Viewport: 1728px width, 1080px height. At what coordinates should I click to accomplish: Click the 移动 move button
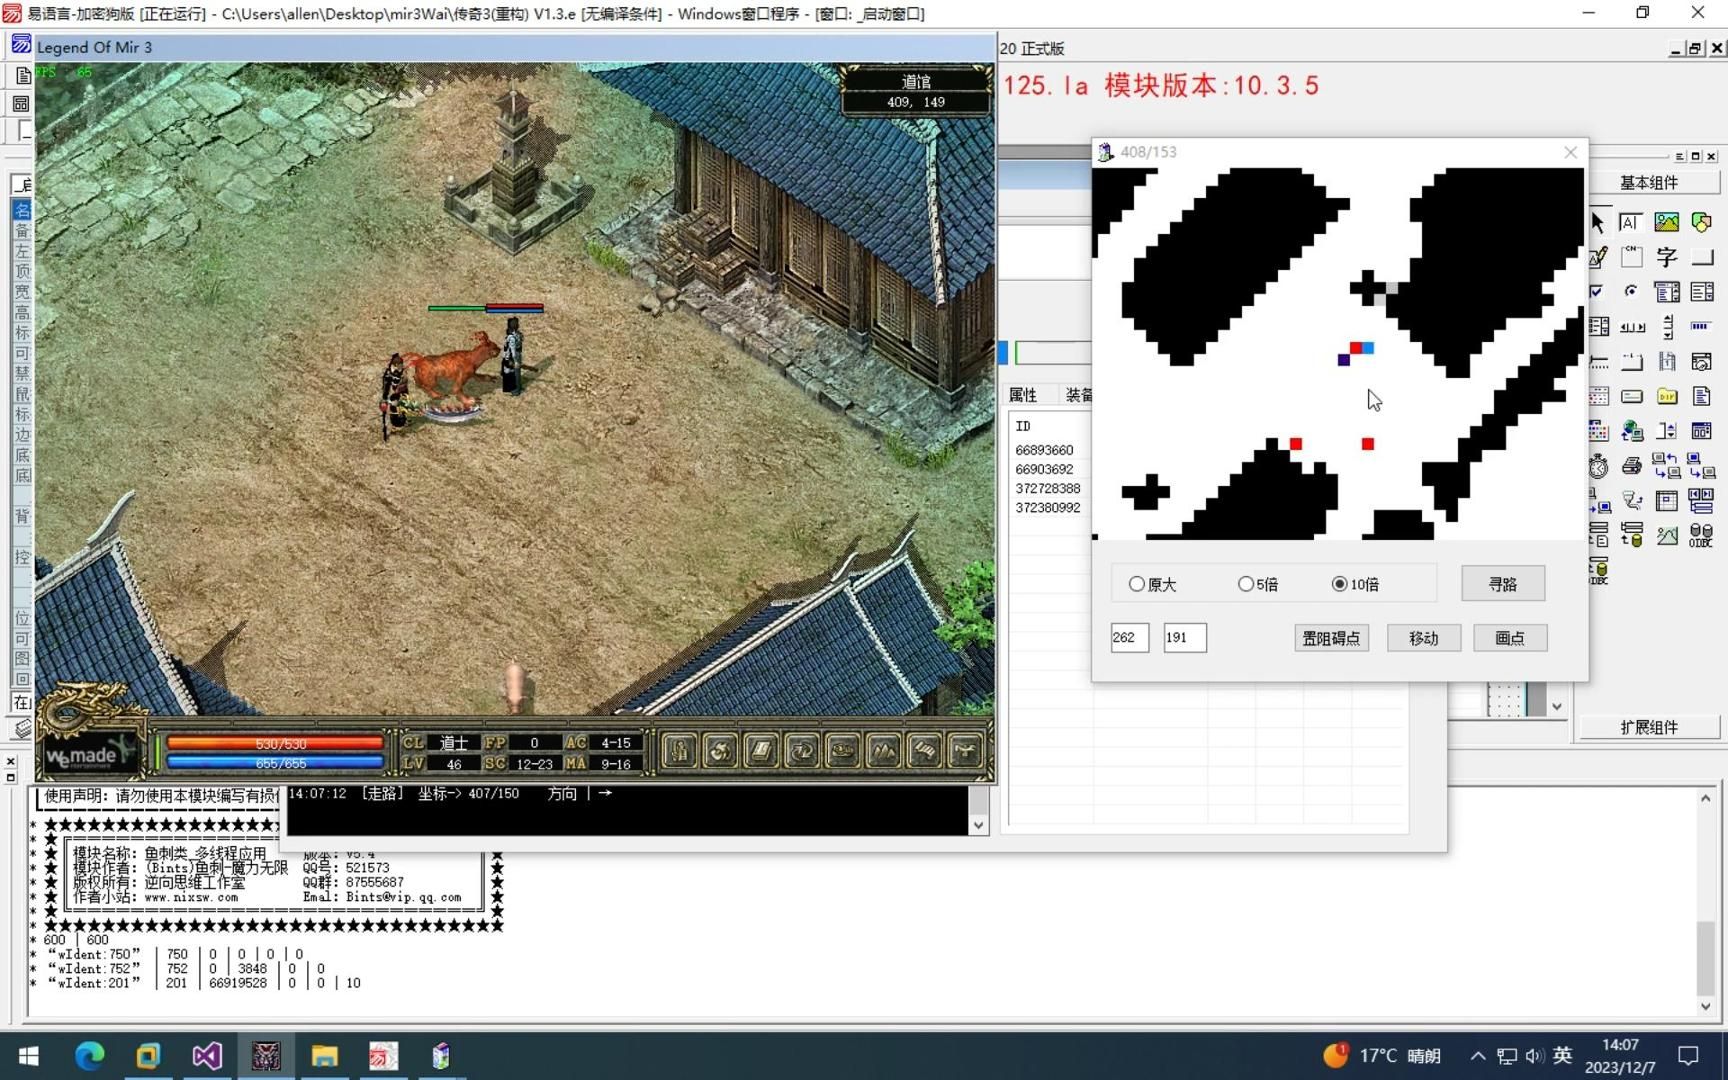(1424, 638)
